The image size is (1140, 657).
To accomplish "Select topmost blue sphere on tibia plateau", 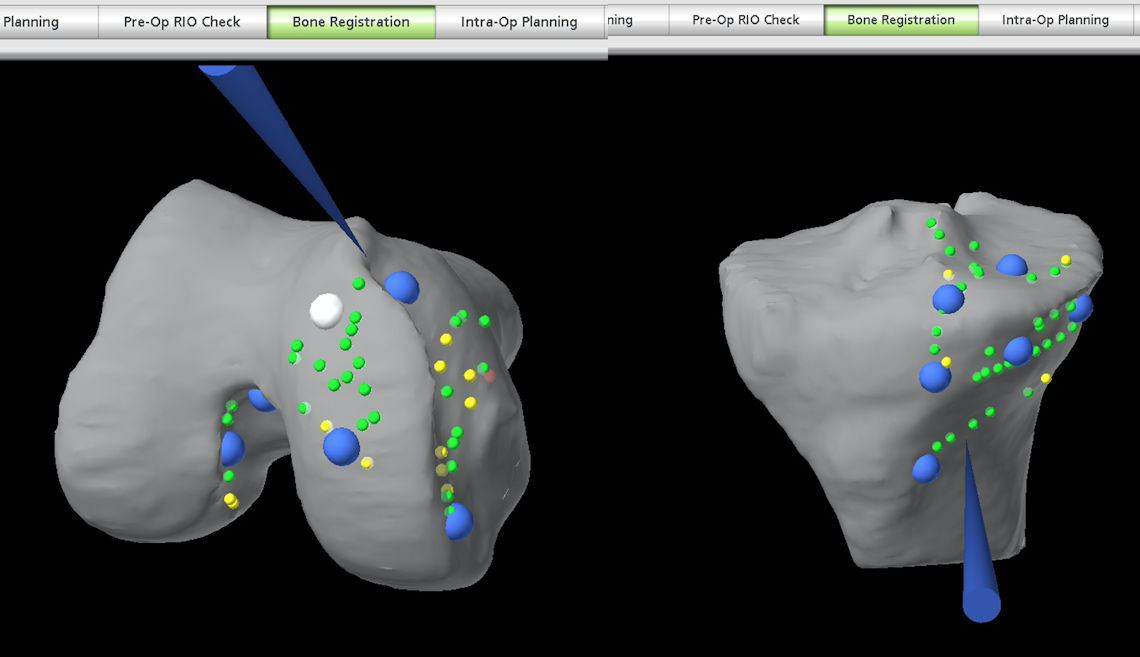I will coord(1011,266).
